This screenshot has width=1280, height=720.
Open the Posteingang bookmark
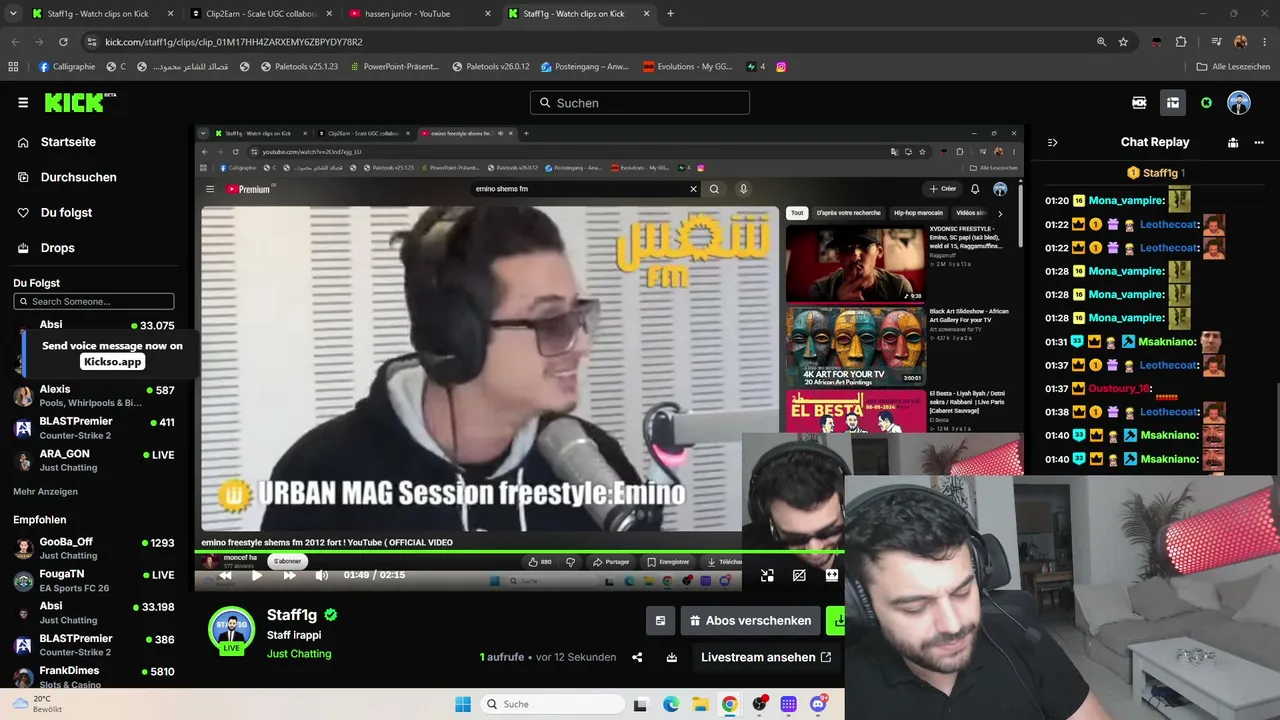584,67
